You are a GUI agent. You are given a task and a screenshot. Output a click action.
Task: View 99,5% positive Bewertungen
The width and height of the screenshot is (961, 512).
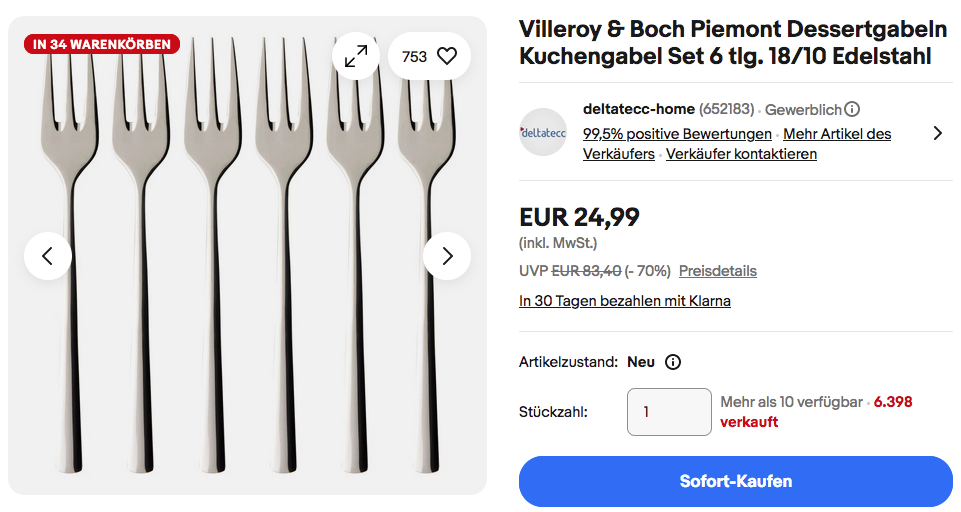[x=677, y=134]
